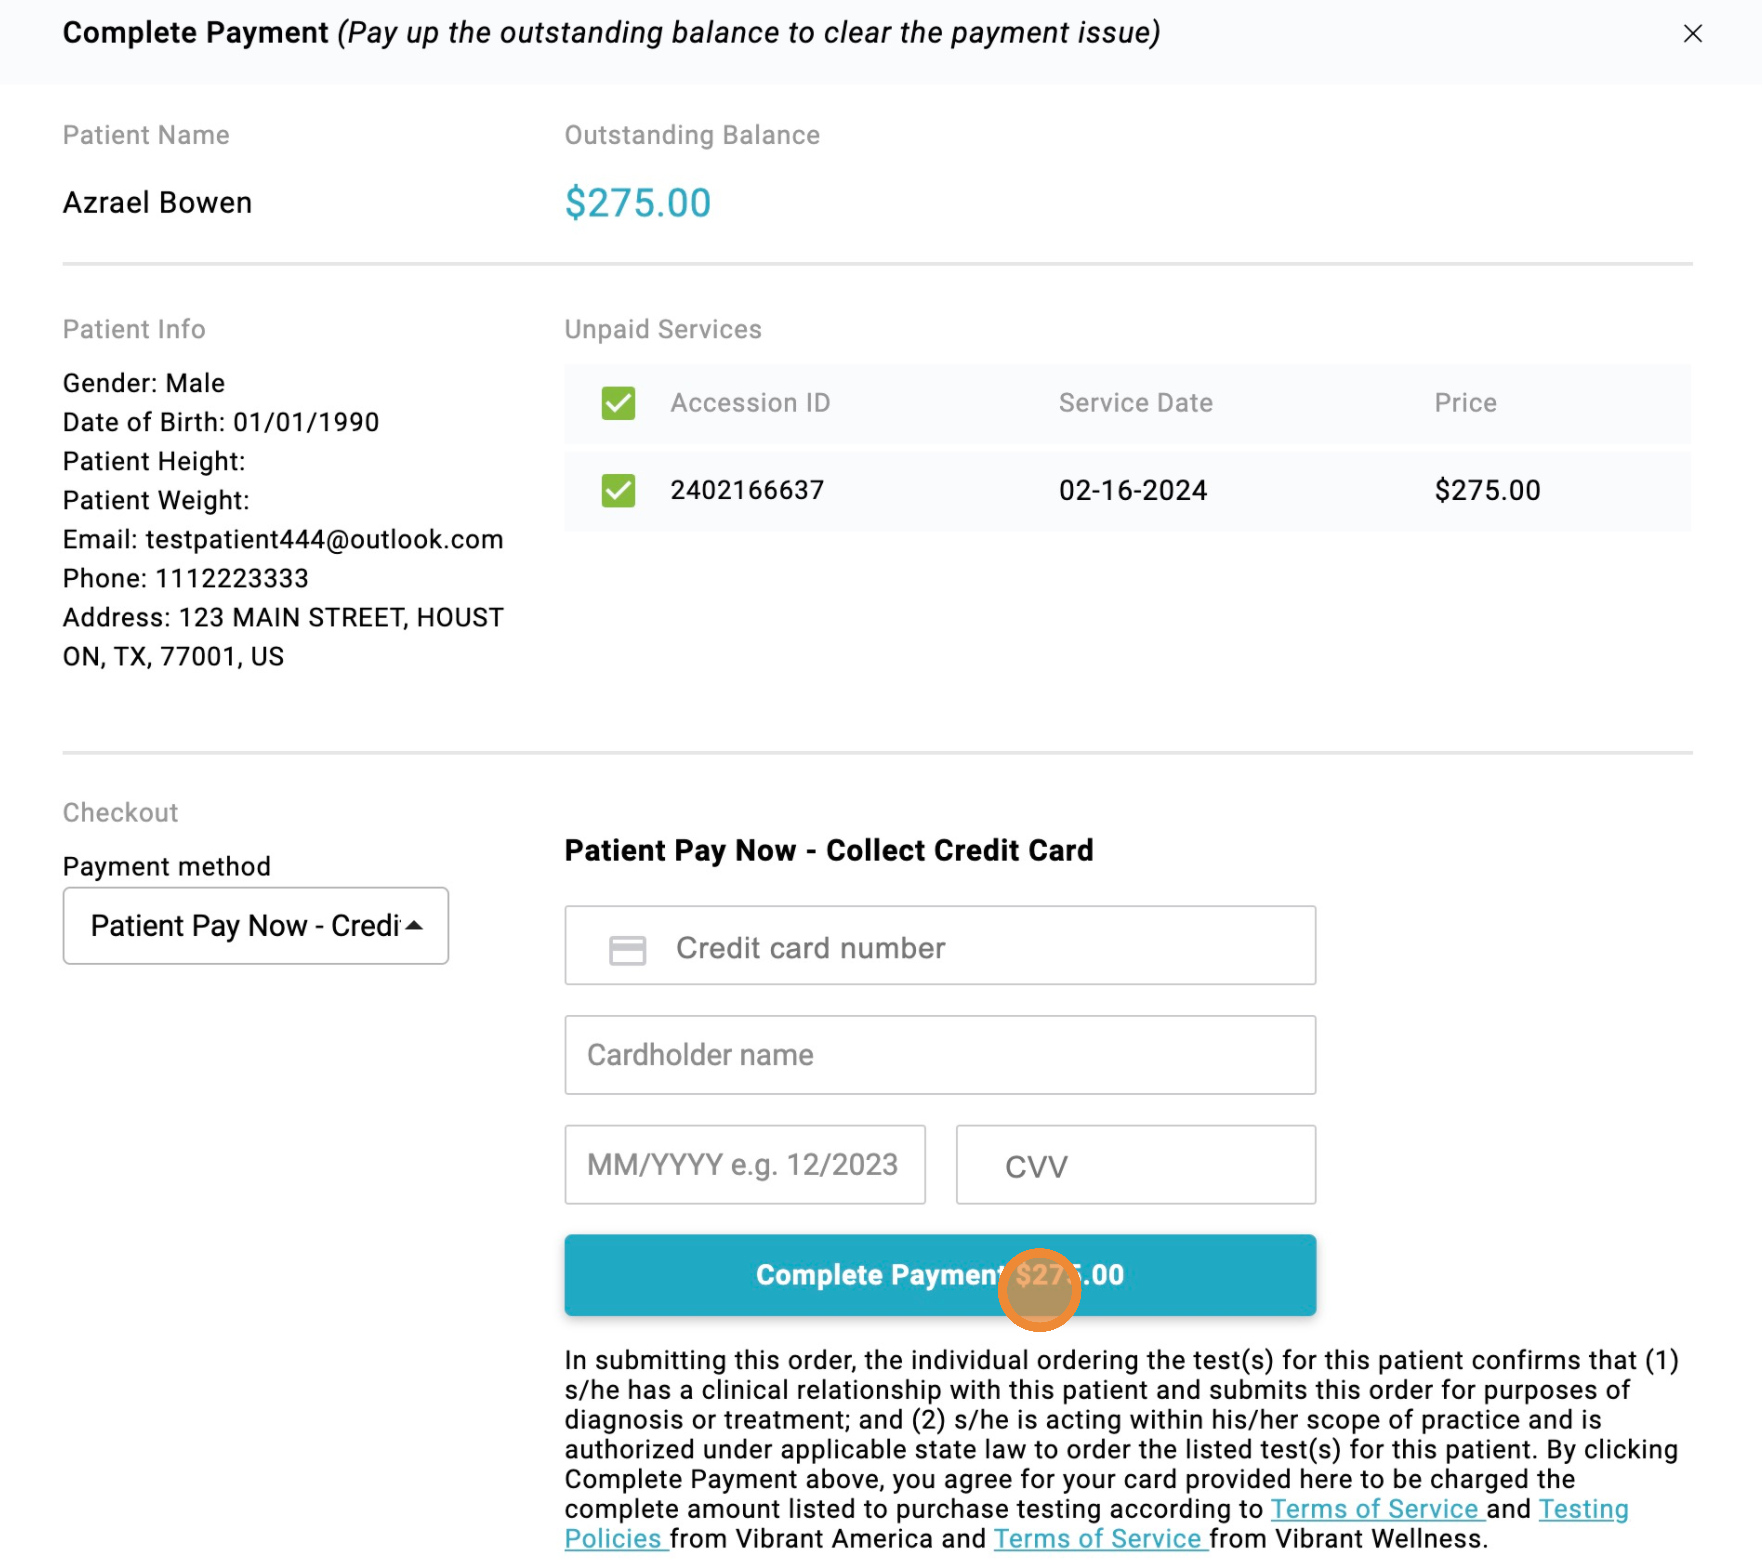The image size is (1762, 1566).
Task: Focus the Credit card number field
Action: tap(980, 947)
